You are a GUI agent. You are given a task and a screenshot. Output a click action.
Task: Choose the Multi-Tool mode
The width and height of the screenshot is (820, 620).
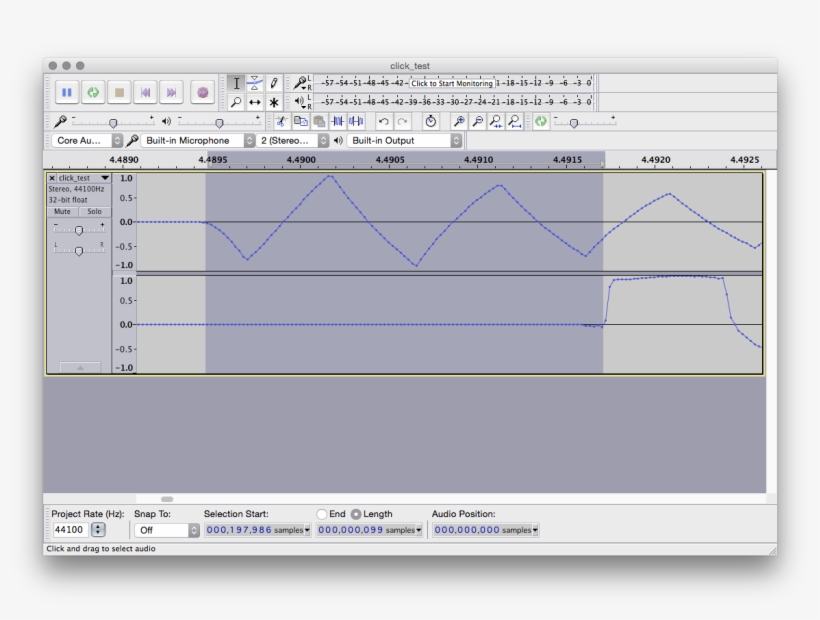pyautogui.click(x=274, y=102)
